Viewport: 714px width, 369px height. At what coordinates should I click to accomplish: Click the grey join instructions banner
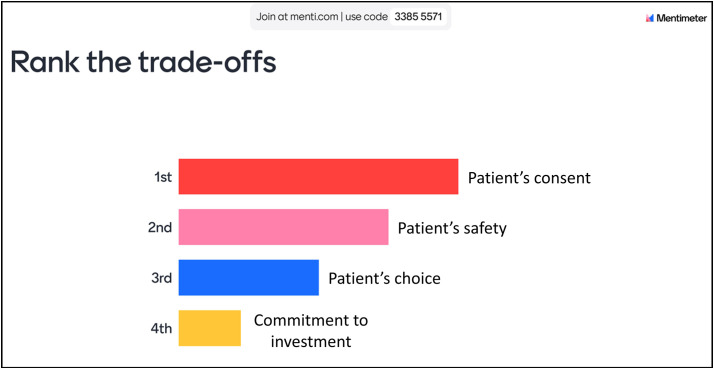(x=351, y=17)
